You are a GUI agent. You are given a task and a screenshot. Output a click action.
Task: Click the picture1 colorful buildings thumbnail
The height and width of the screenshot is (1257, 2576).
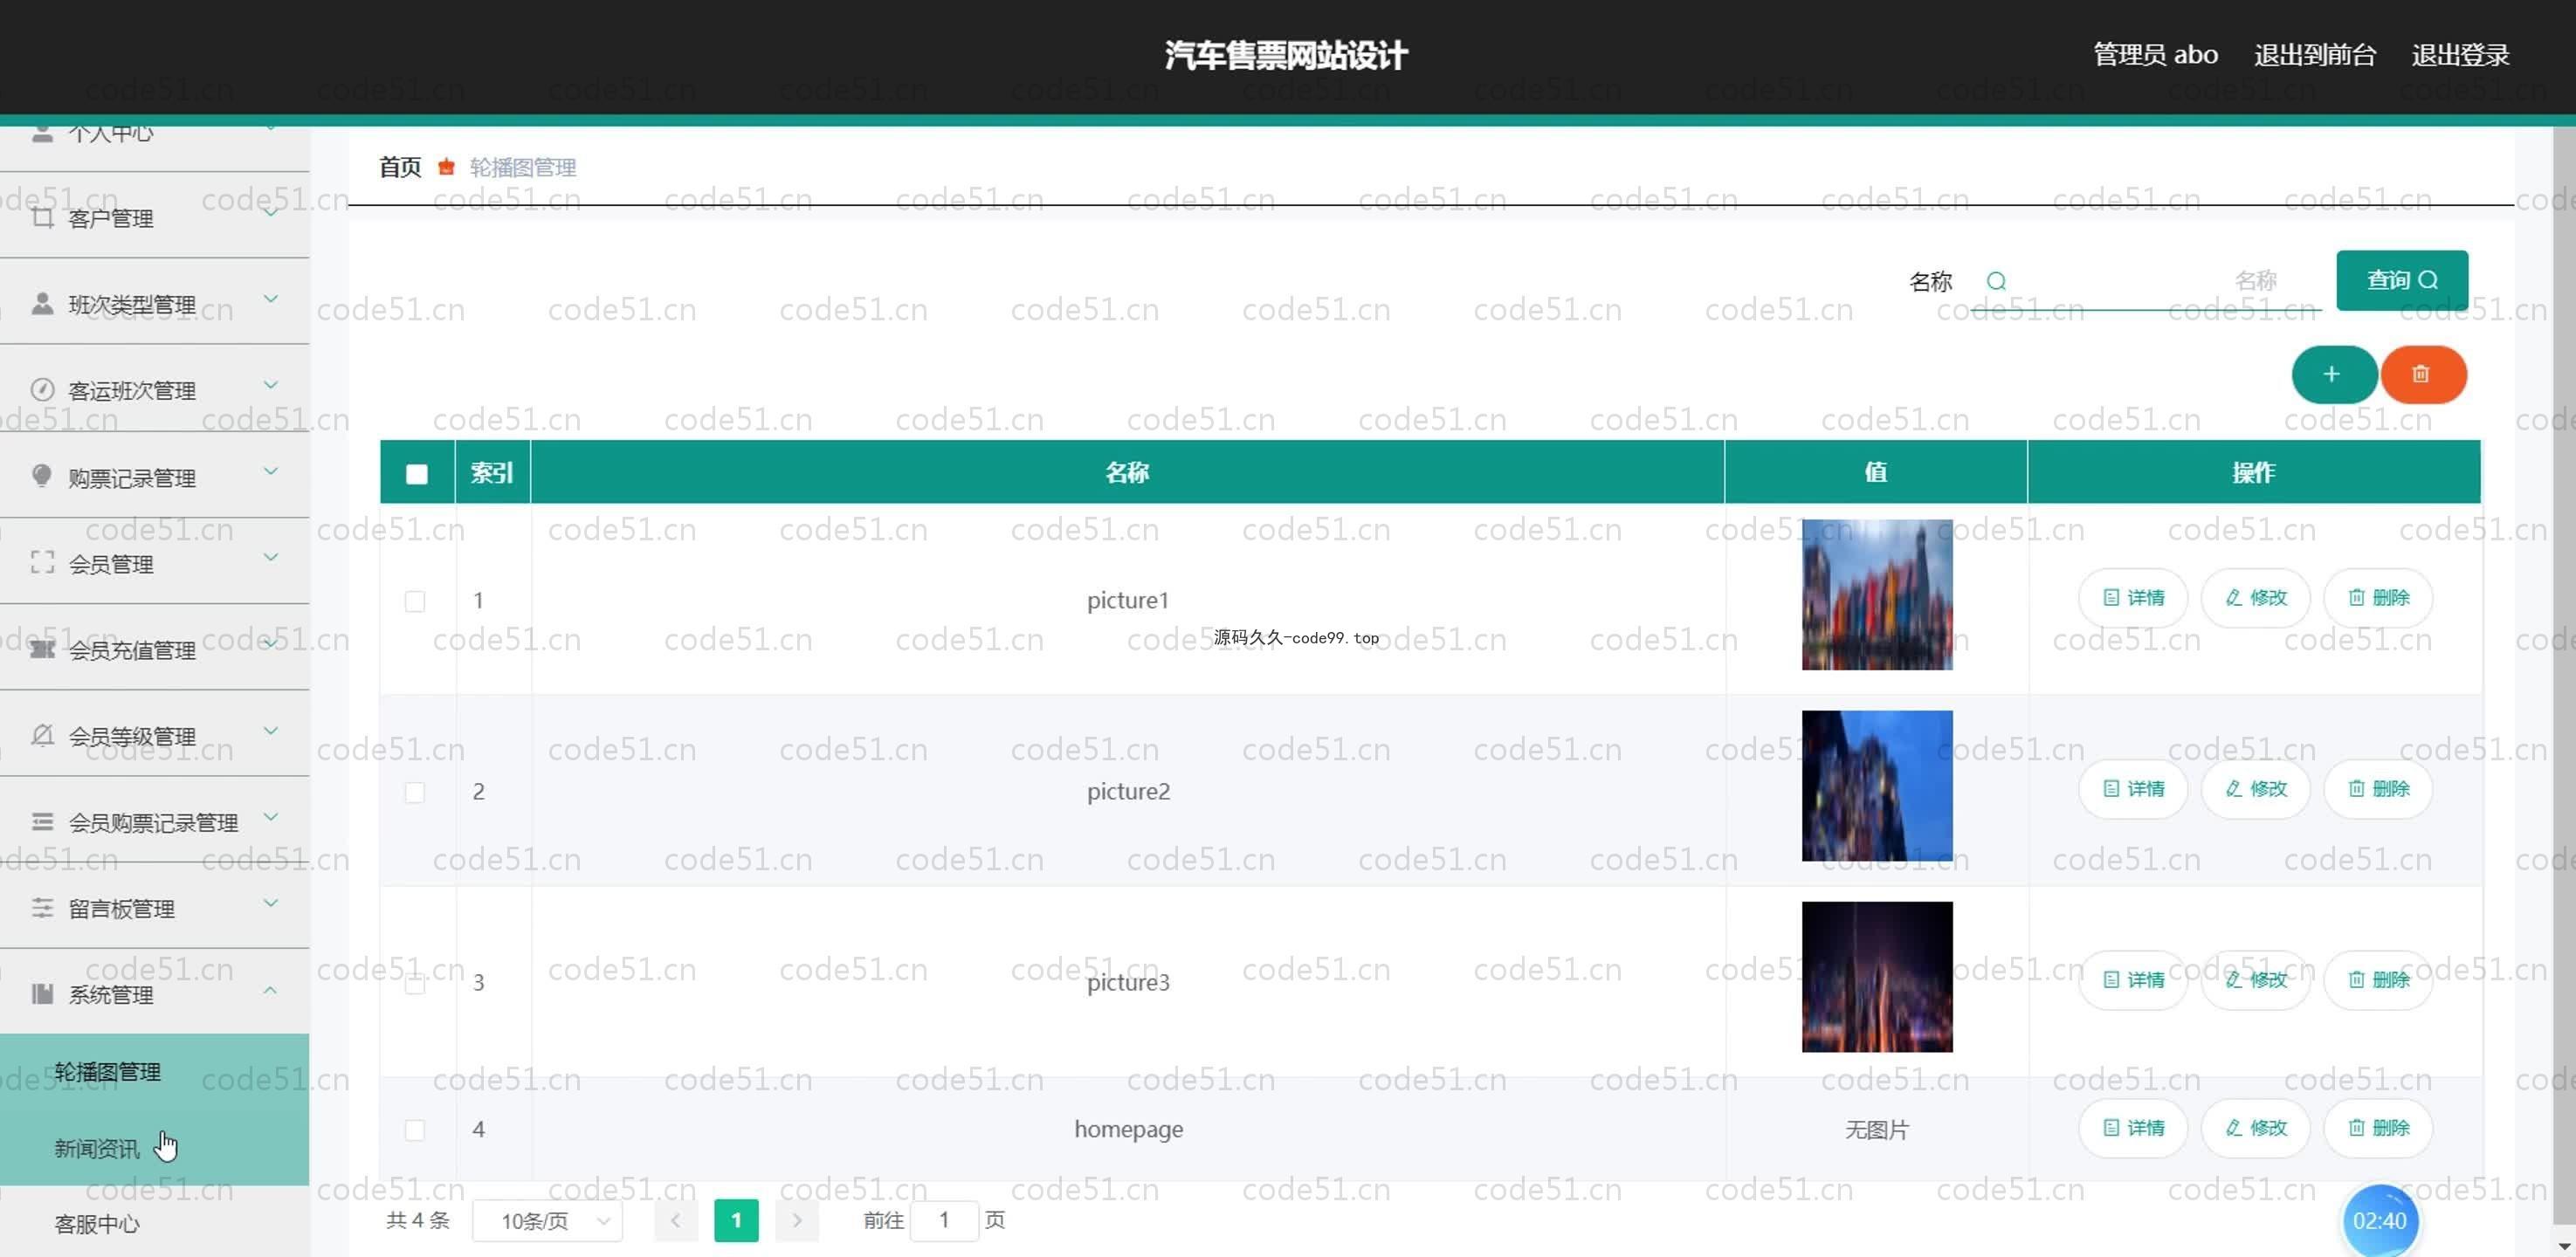coord(1877,595)
